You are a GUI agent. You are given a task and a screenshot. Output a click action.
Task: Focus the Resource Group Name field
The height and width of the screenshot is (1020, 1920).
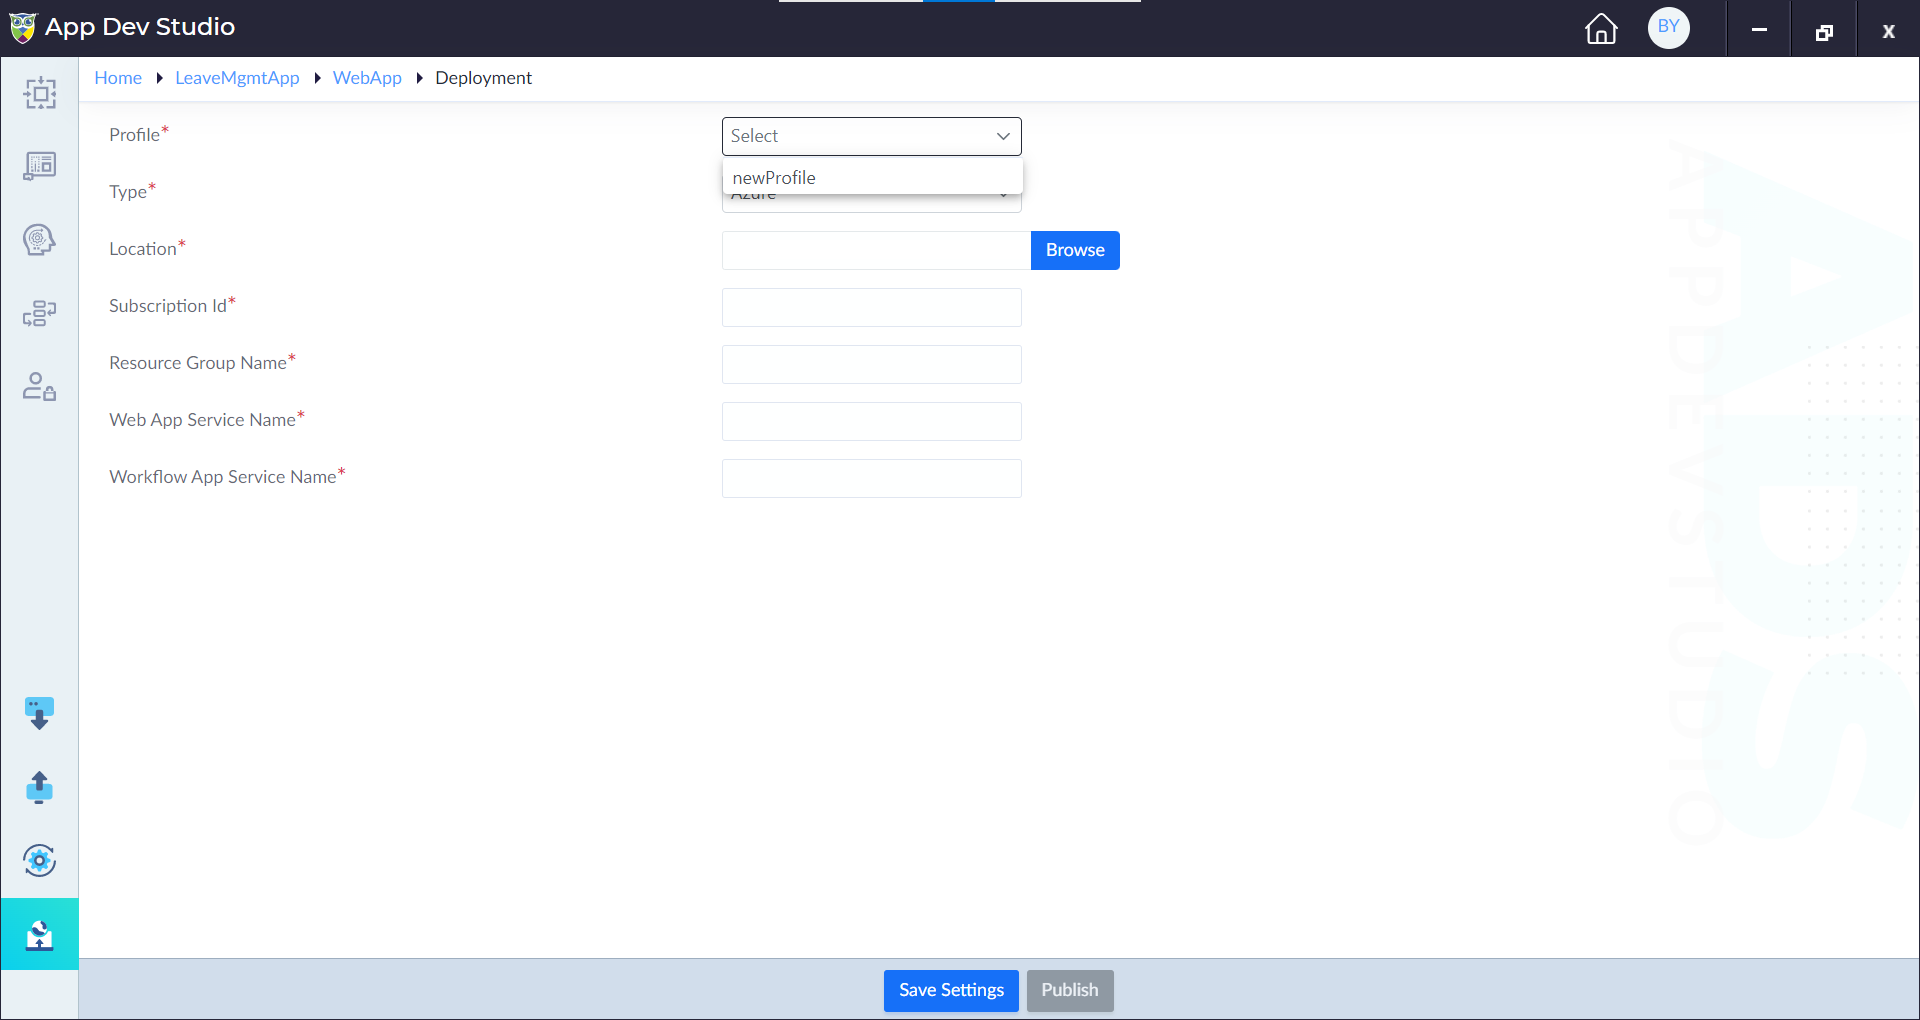872,364
